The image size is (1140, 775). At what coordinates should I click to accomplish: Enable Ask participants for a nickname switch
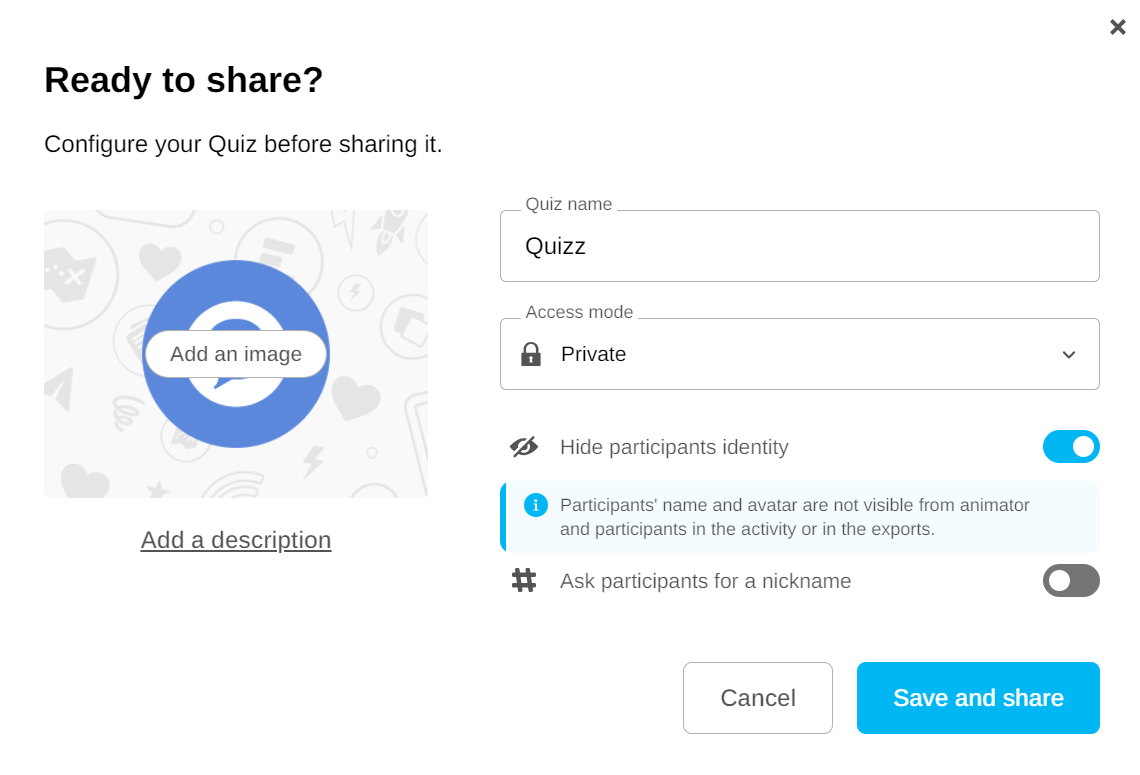coord(1071,581)
